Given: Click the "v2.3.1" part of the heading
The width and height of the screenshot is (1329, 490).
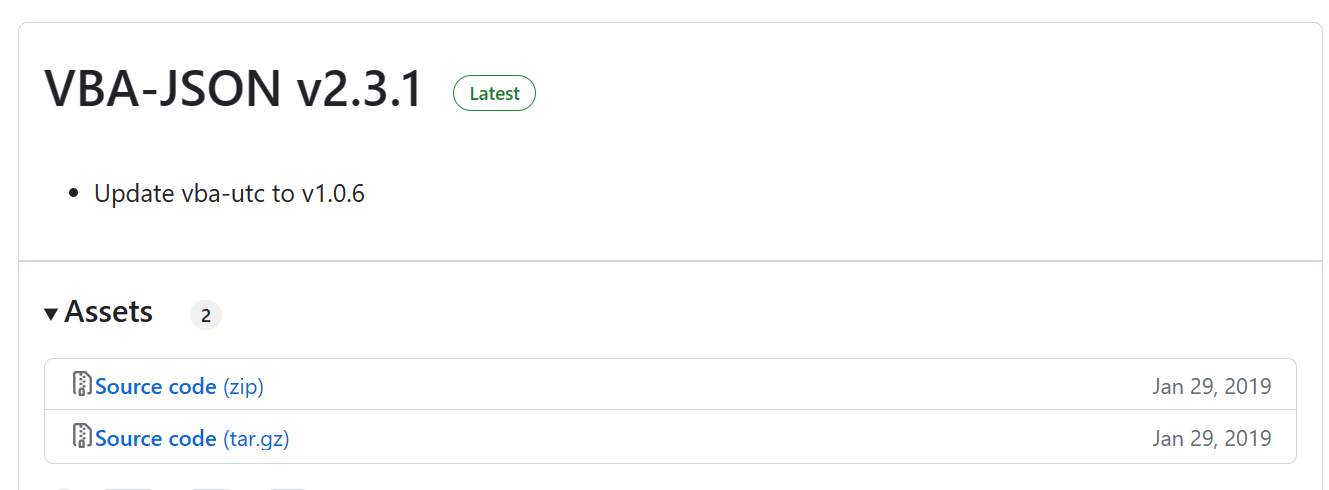Looking at the screenshot, I should pyautogui.click(x=360, y=90).
